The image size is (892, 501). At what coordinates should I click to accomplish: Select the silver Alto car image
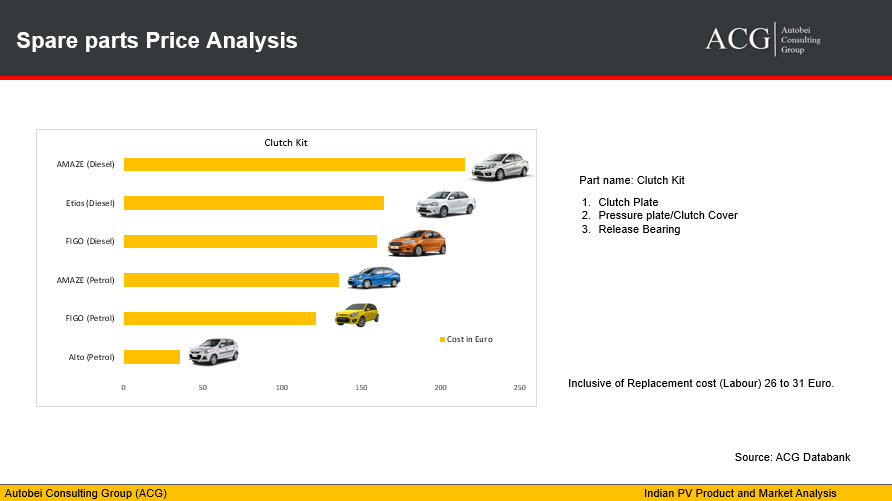pos(214,351)
